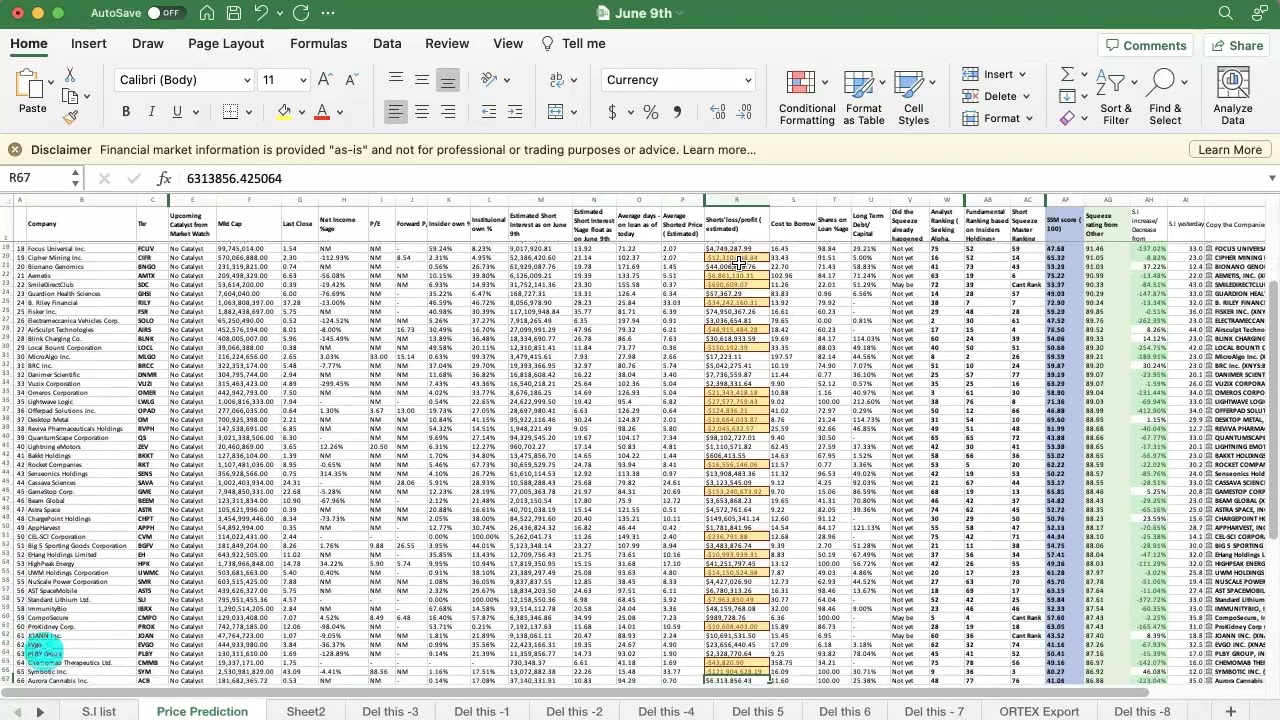
Task: Open the Review tab
Action: point(447,44)
